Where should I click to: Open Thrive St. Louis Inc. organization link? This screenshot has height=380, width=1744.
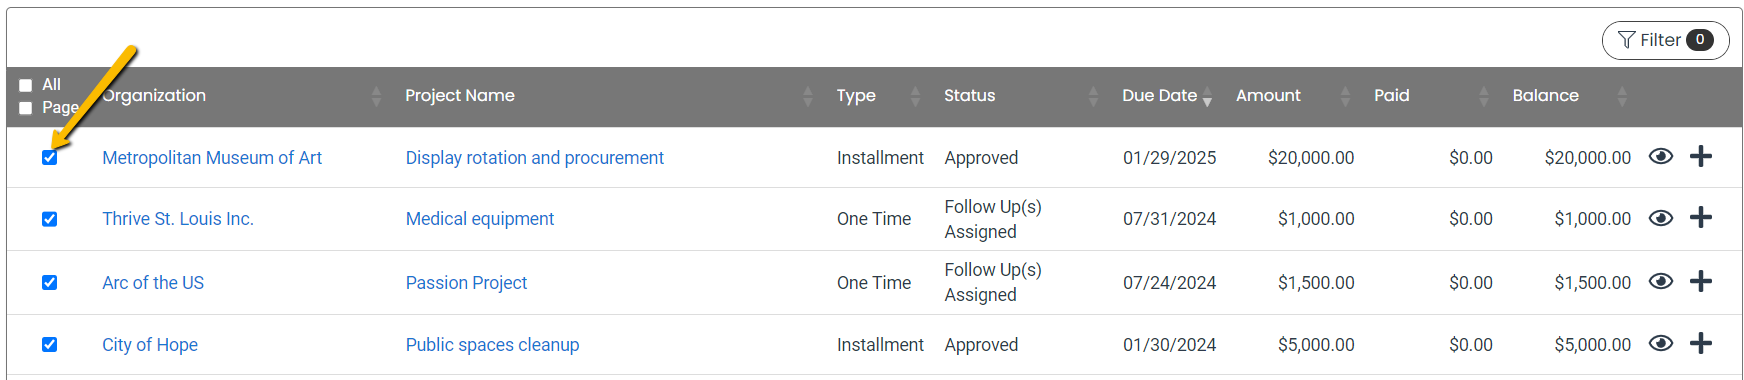178,219
